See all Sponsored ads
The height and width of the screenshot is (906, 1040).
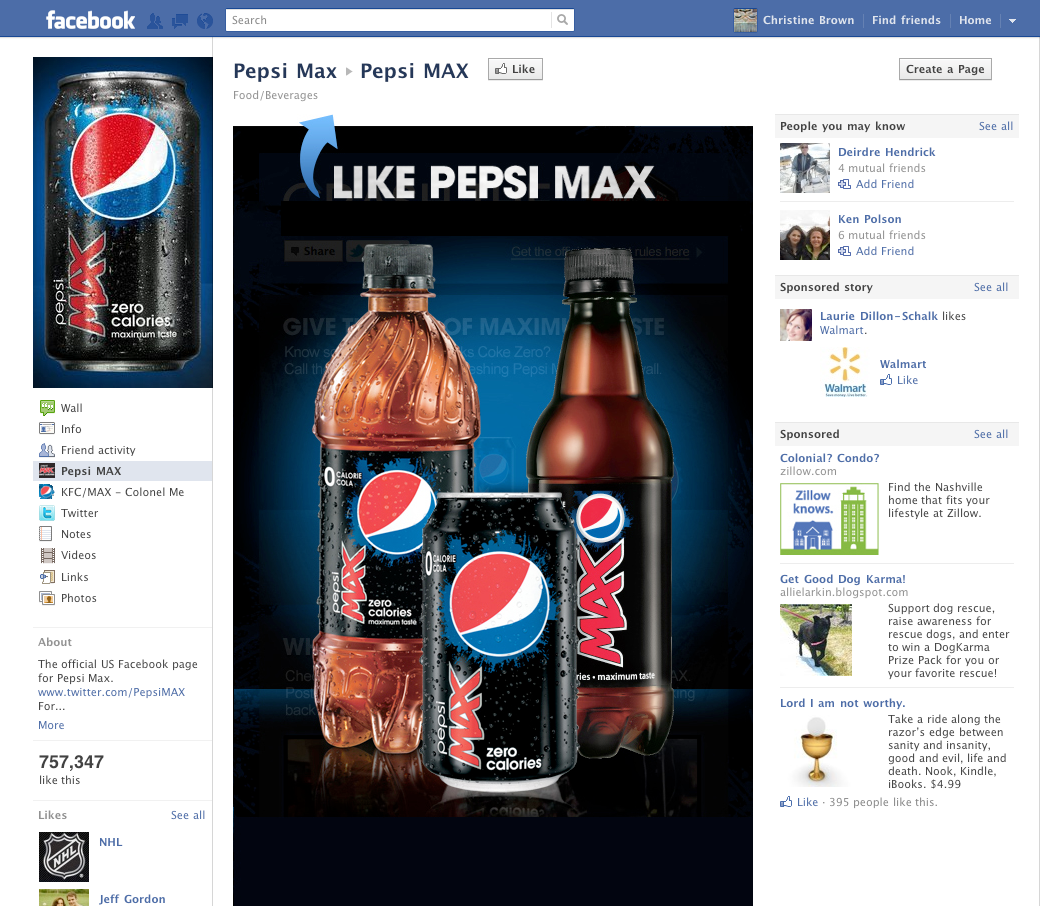[x=991, y=434]
